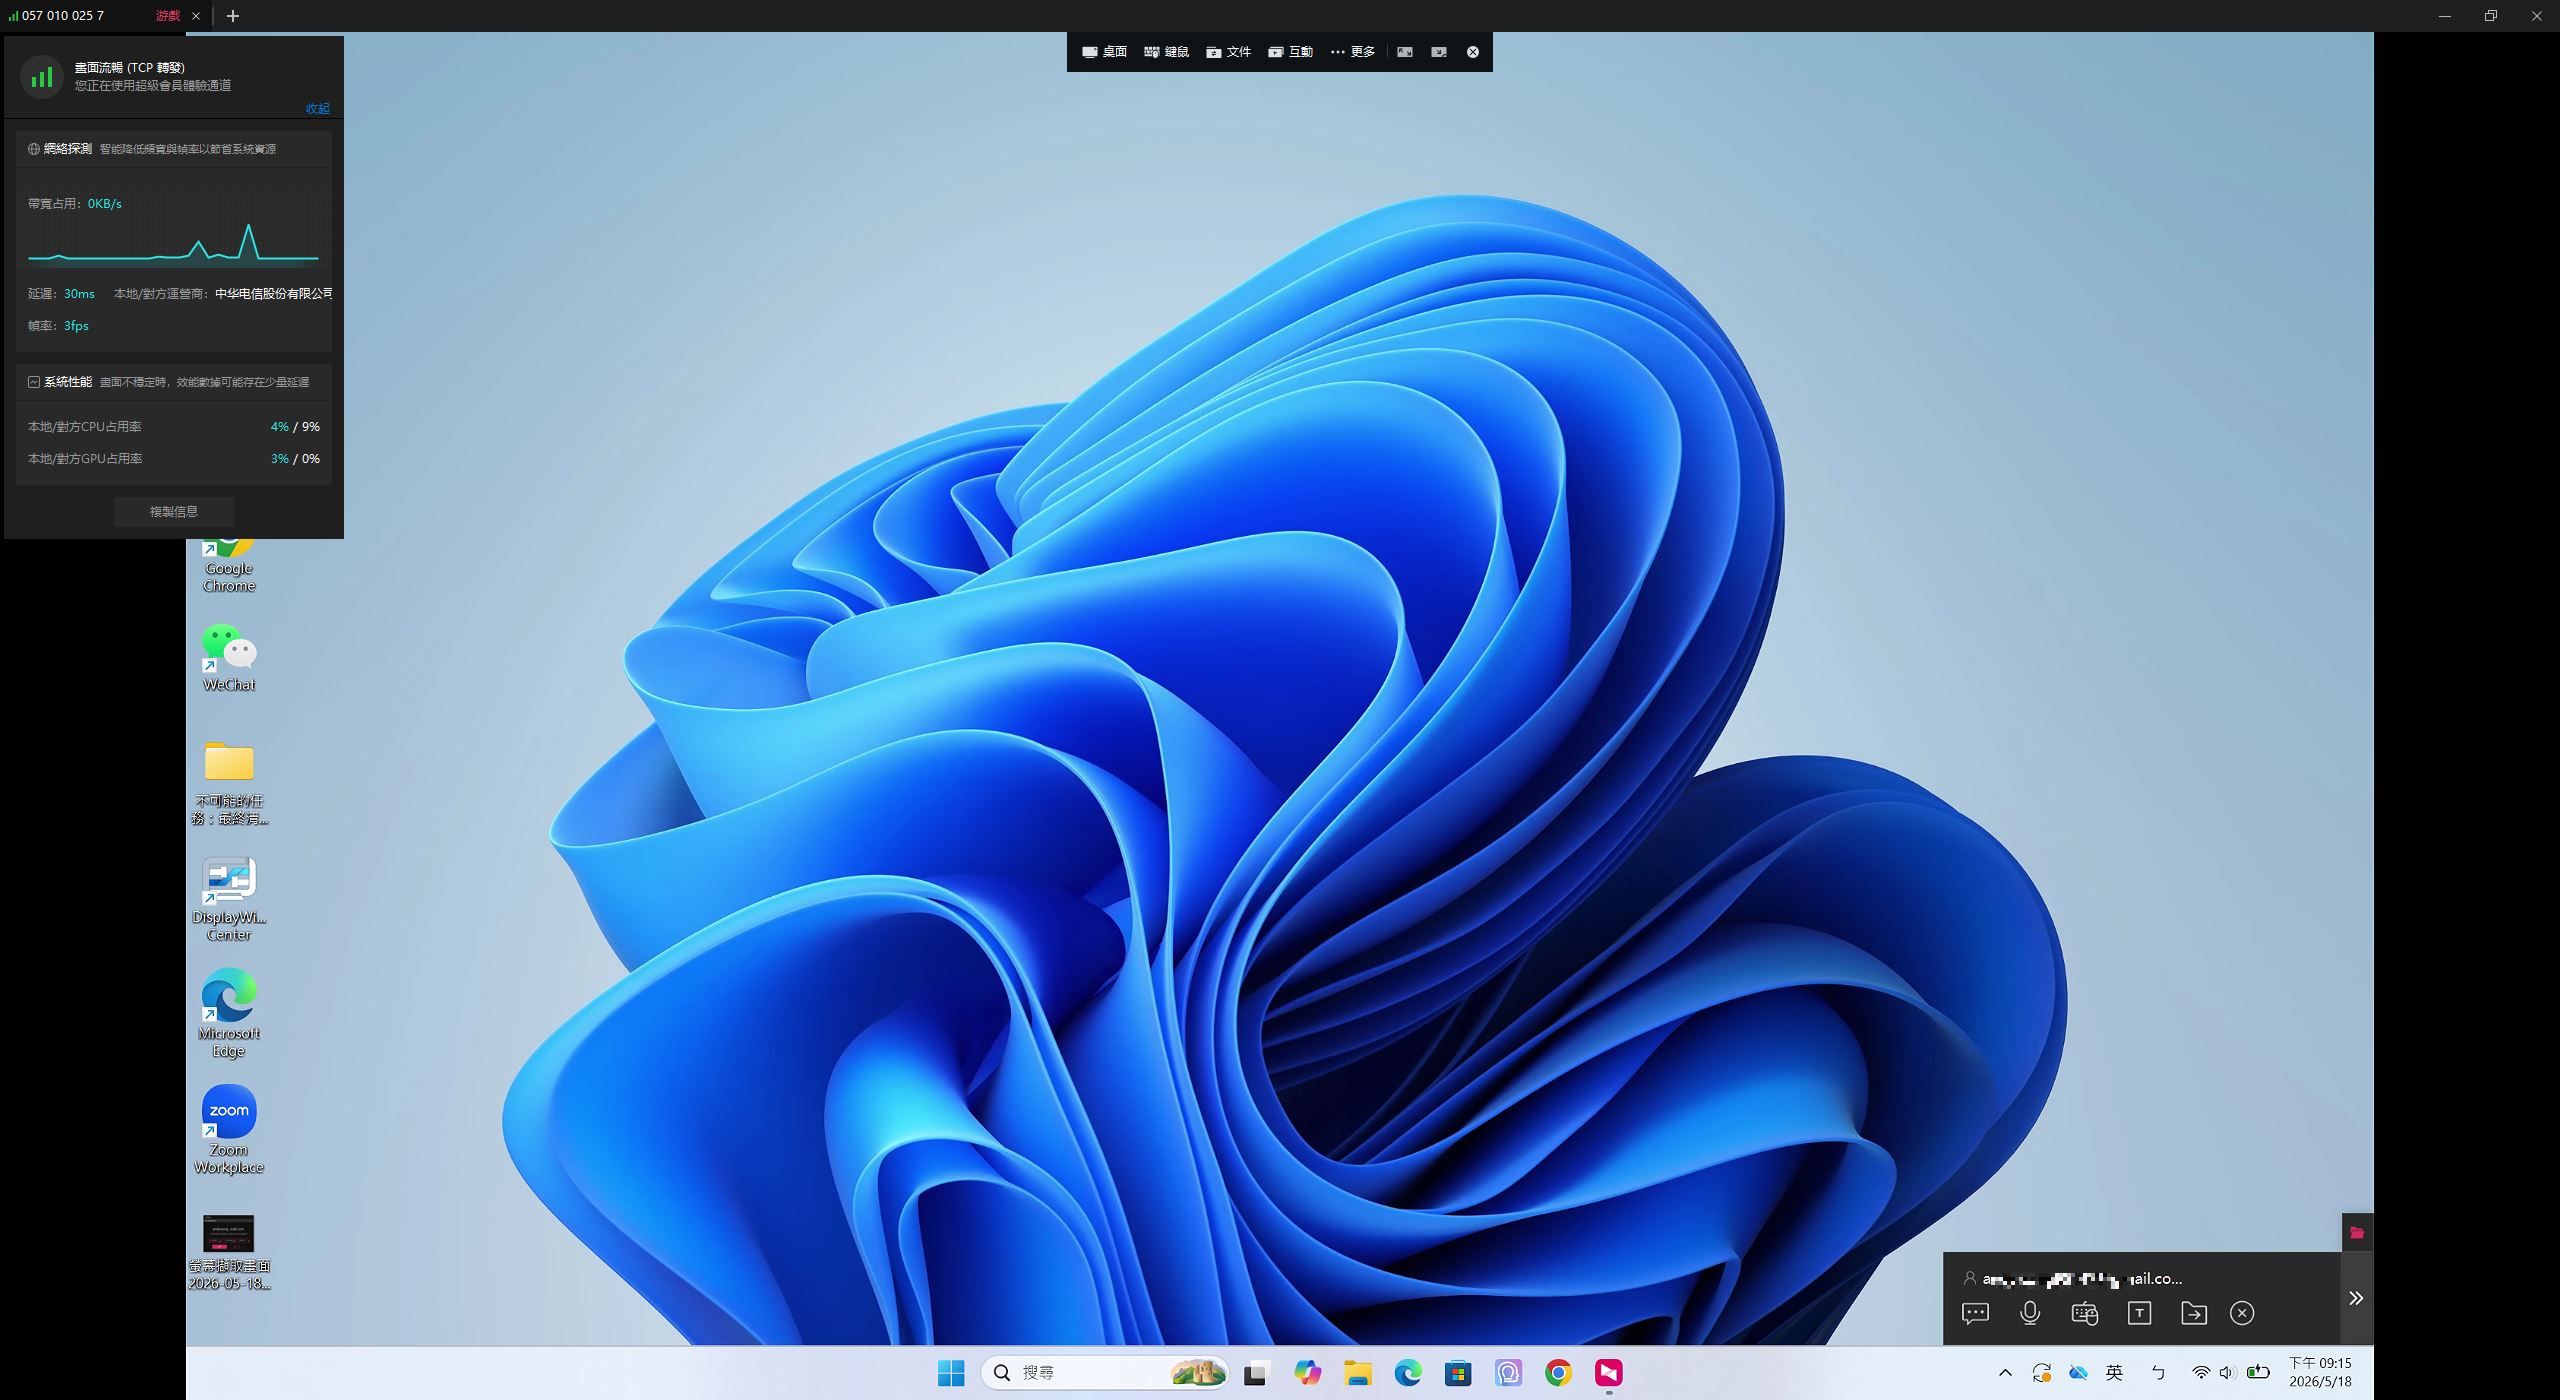Close the remote session via toolbar X icon

tap(1473, 52)
